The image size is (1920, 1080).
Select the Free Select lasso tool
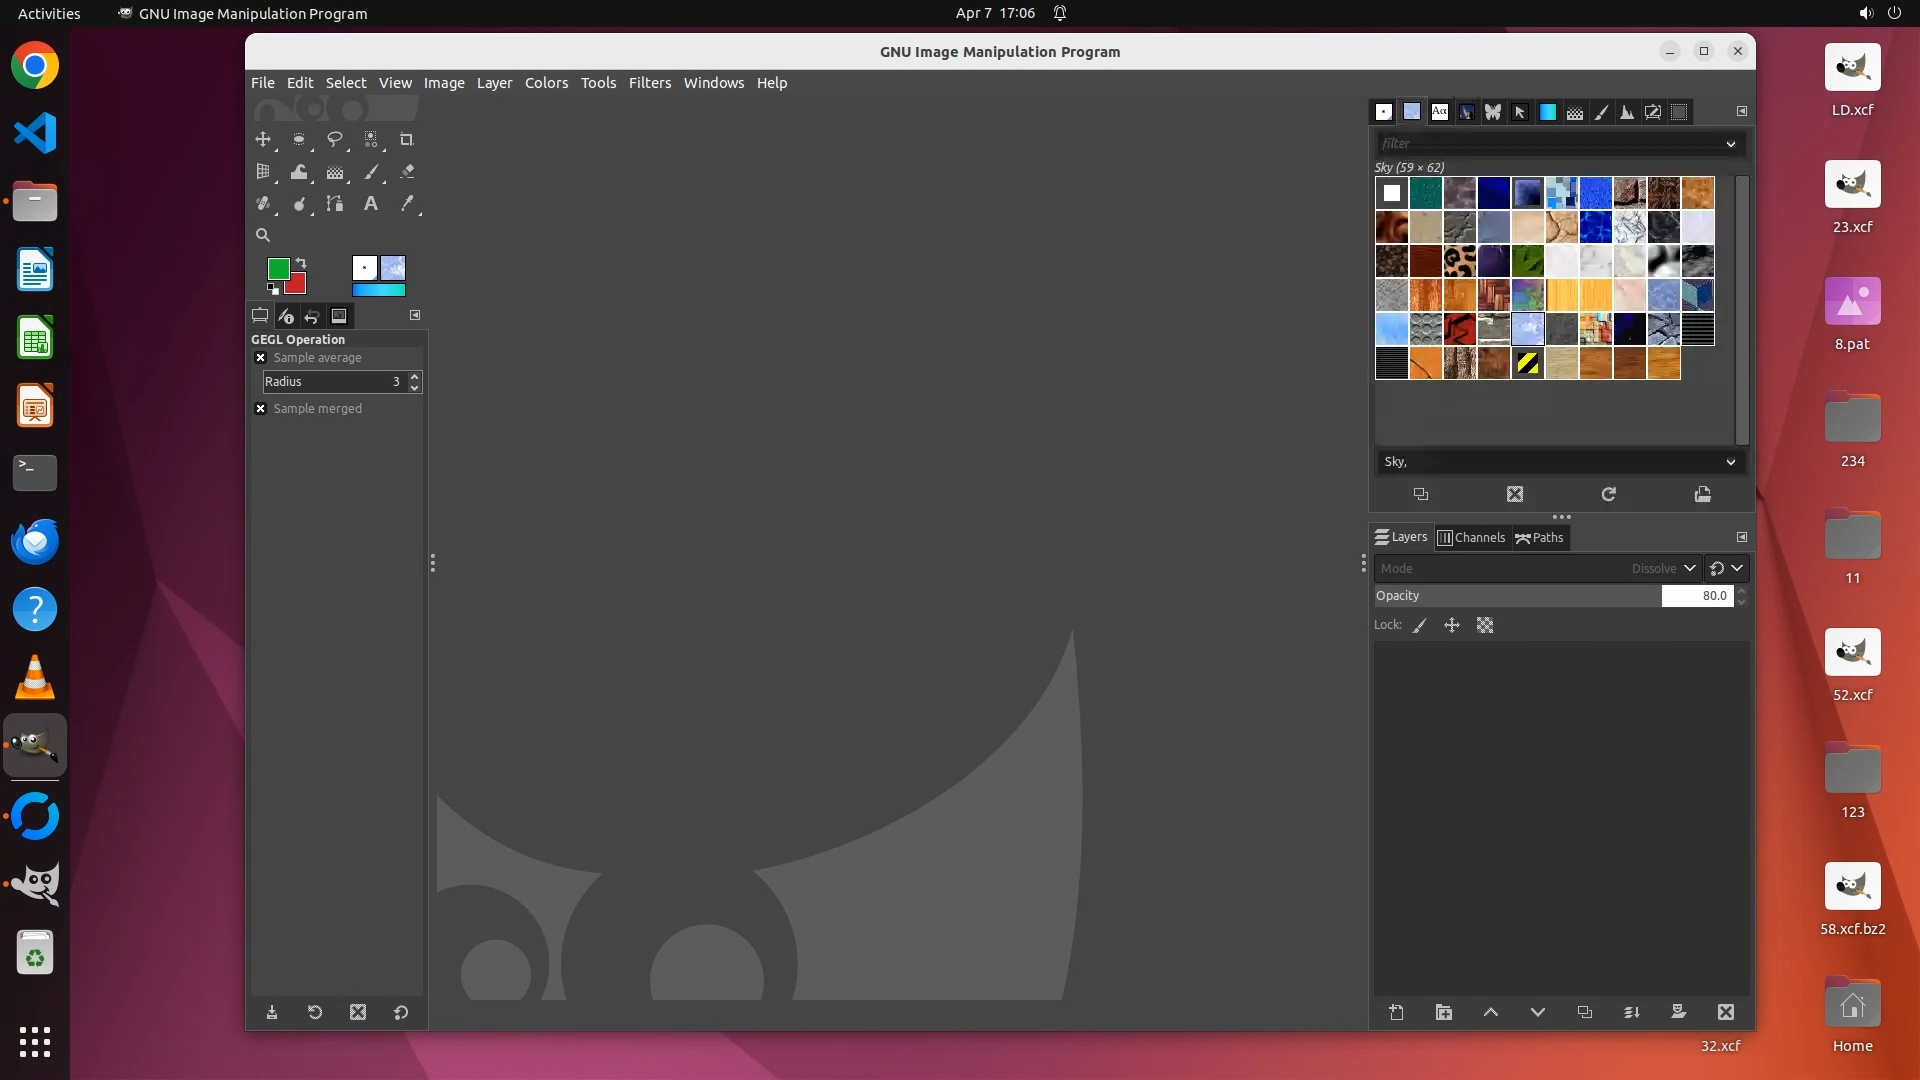click(x=334, y=139)
